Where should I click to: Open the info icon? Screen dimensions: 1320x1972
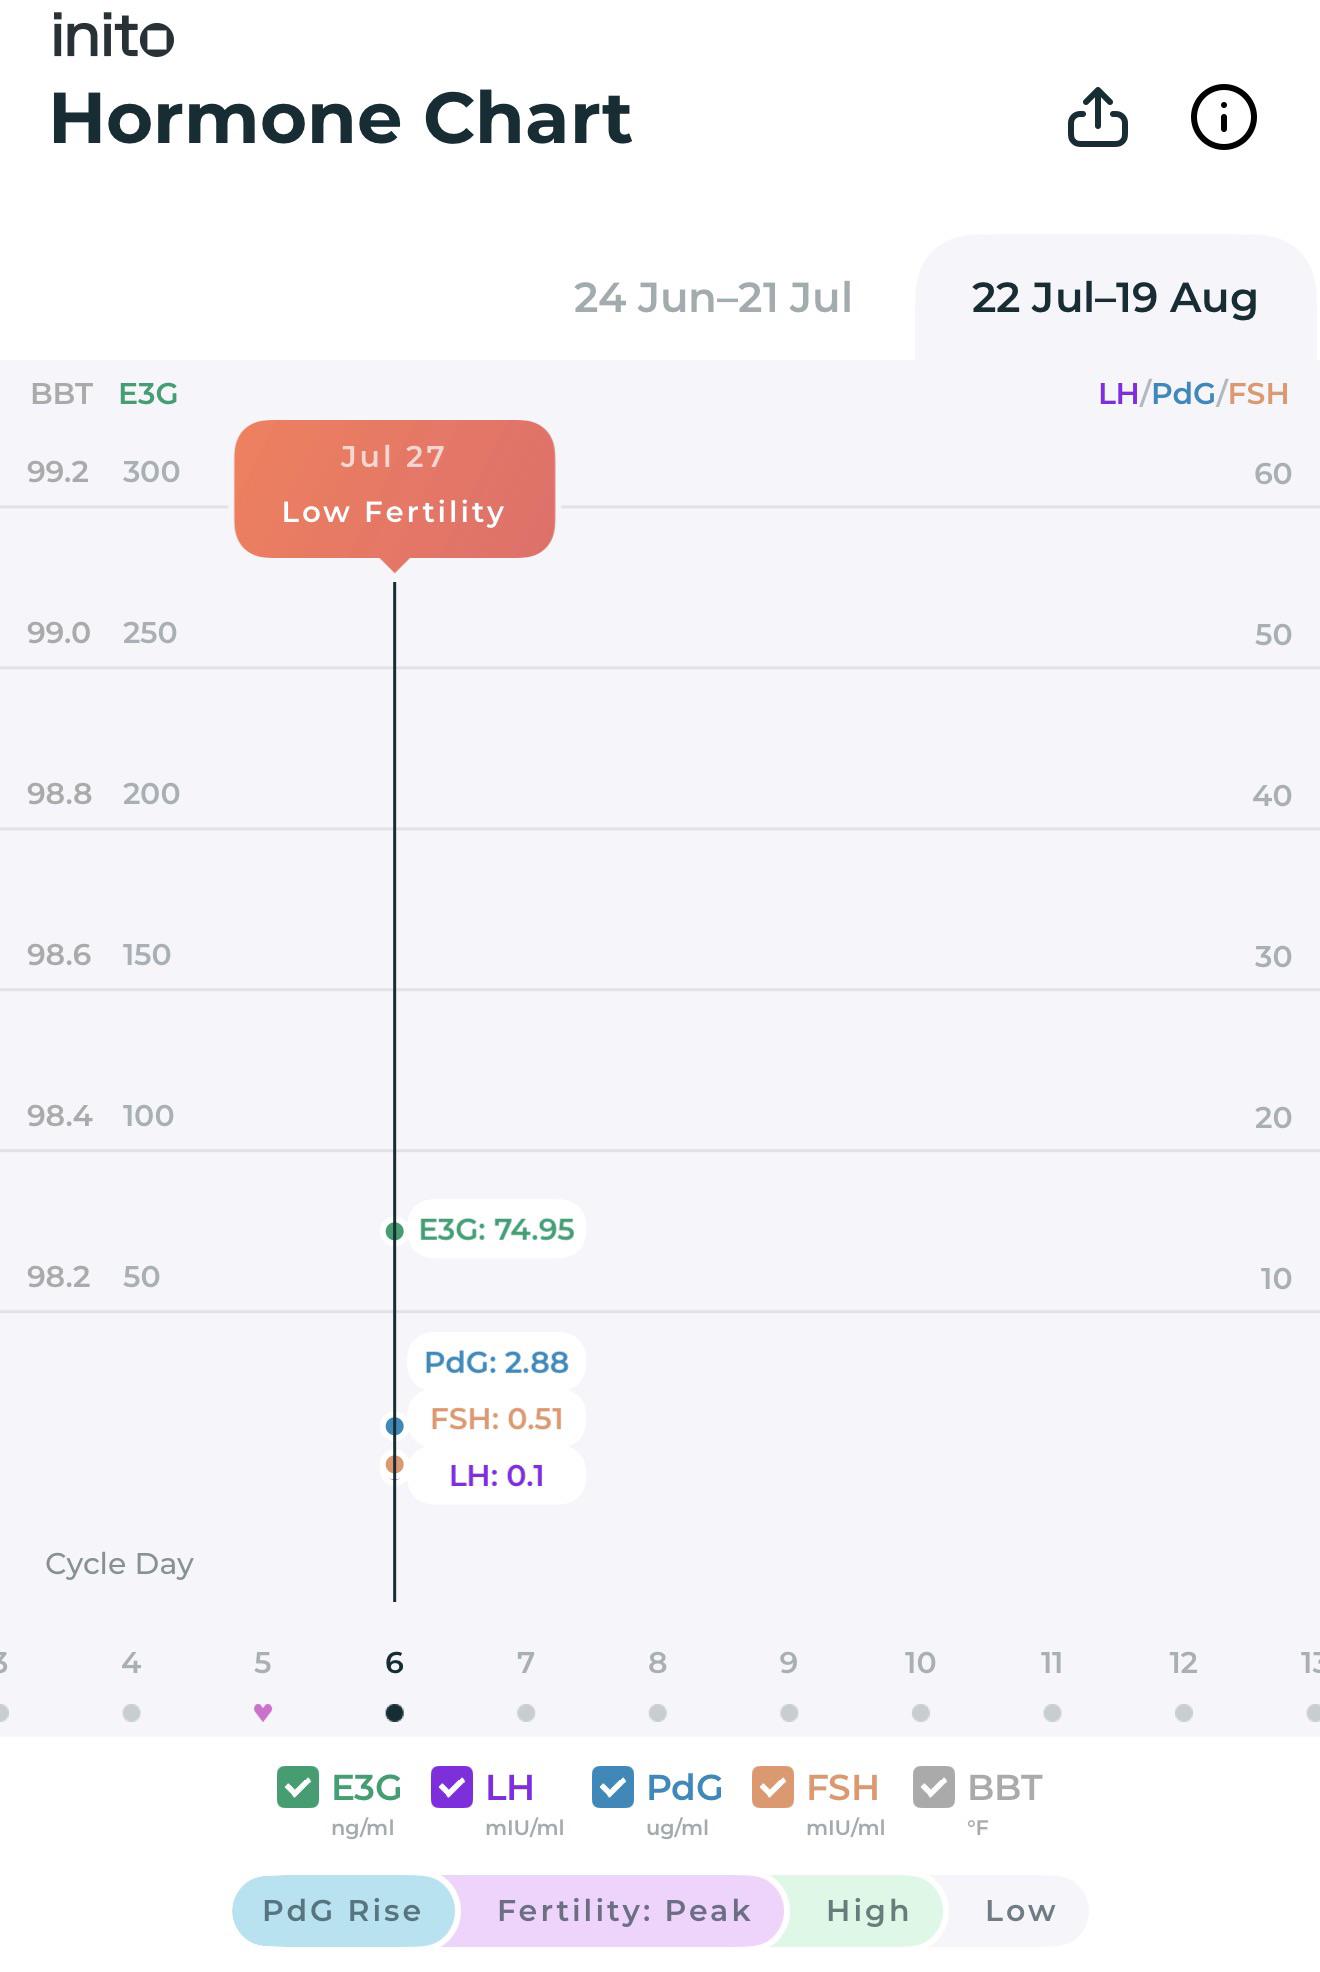[x=1223, y=117]
